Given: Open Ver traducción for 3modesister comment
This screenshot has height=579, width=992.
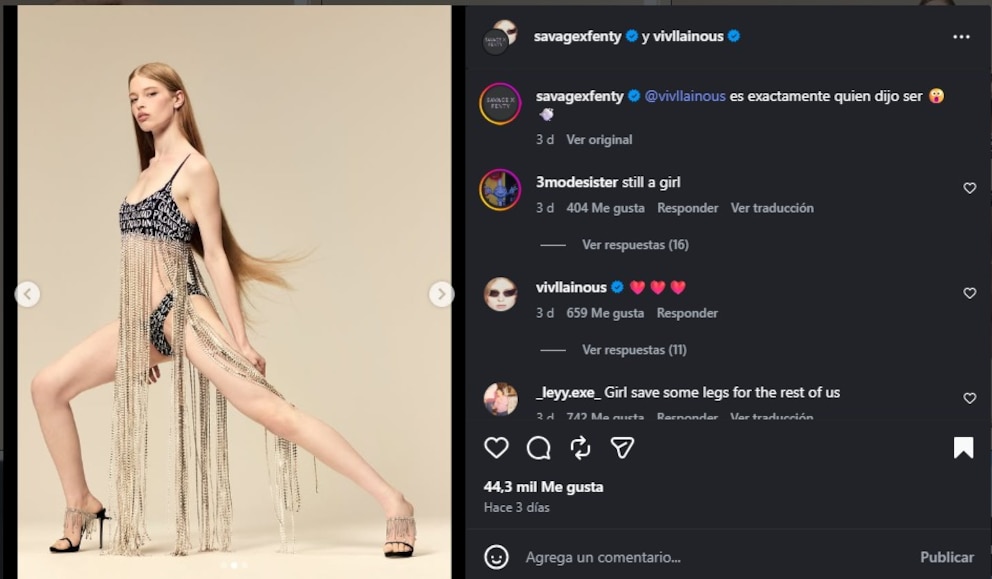Looking at the screenshot, I should [772, 208].
